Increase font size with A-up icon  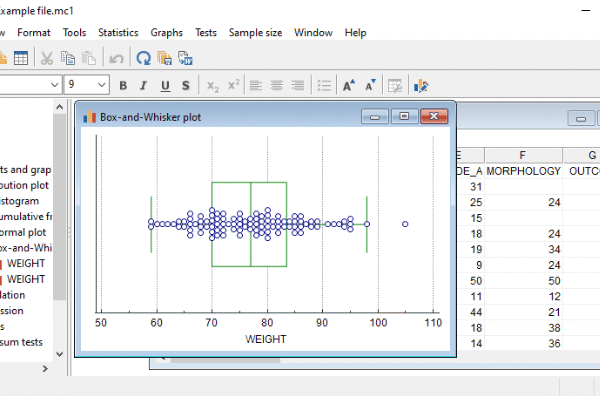tap(348, 85)
